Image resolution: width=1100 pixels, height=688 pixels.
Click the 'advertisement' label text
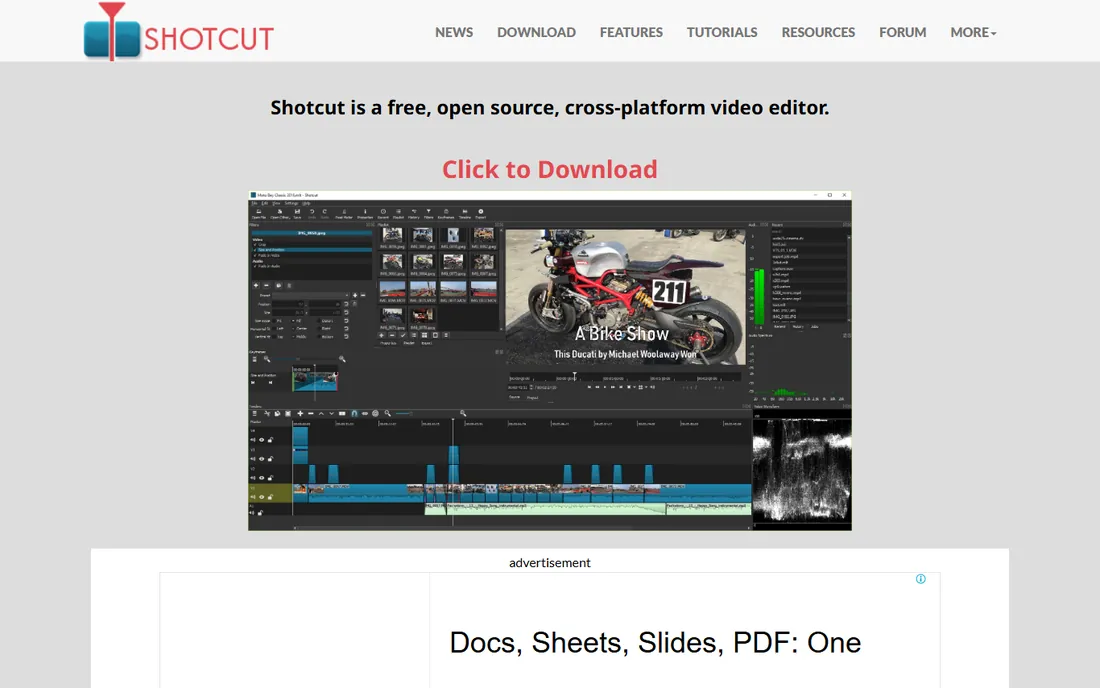click(549, 562)
